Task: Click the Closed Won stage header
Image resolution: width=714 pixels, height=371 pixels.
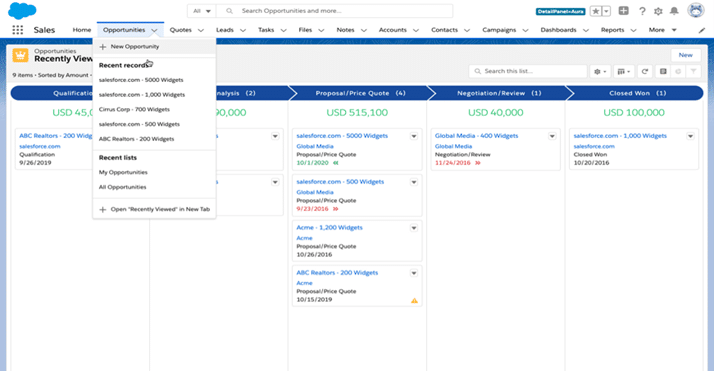Action: [x=637, y=93]
